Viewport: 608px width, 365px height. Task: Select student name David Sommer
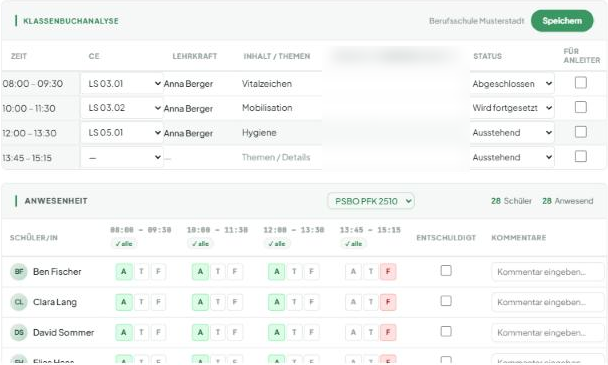point(64,332)
